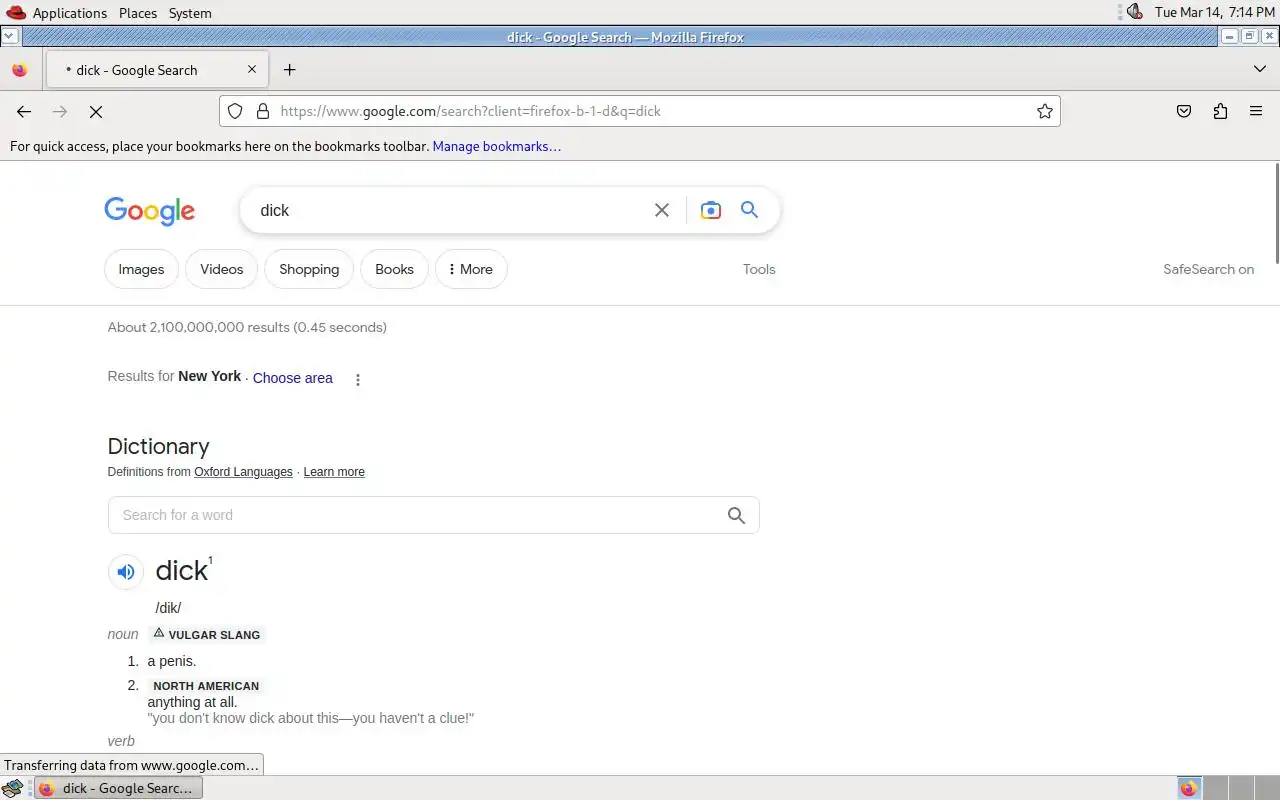1280x800 pixels.
Task: Expand the More filters dropdown
Action: tap(471, 269)
